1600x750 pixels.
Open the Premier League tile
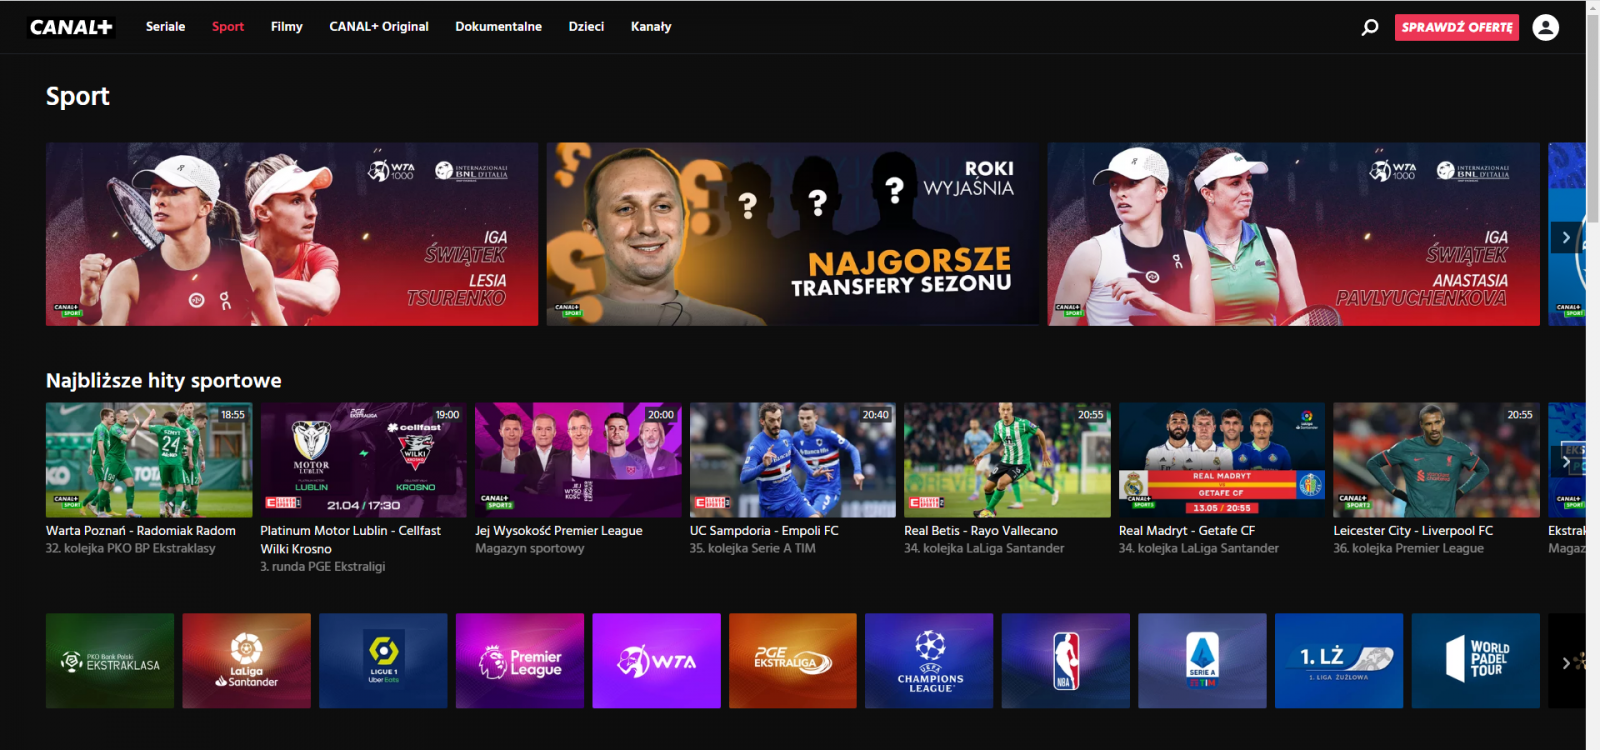[x=520, y=661]
